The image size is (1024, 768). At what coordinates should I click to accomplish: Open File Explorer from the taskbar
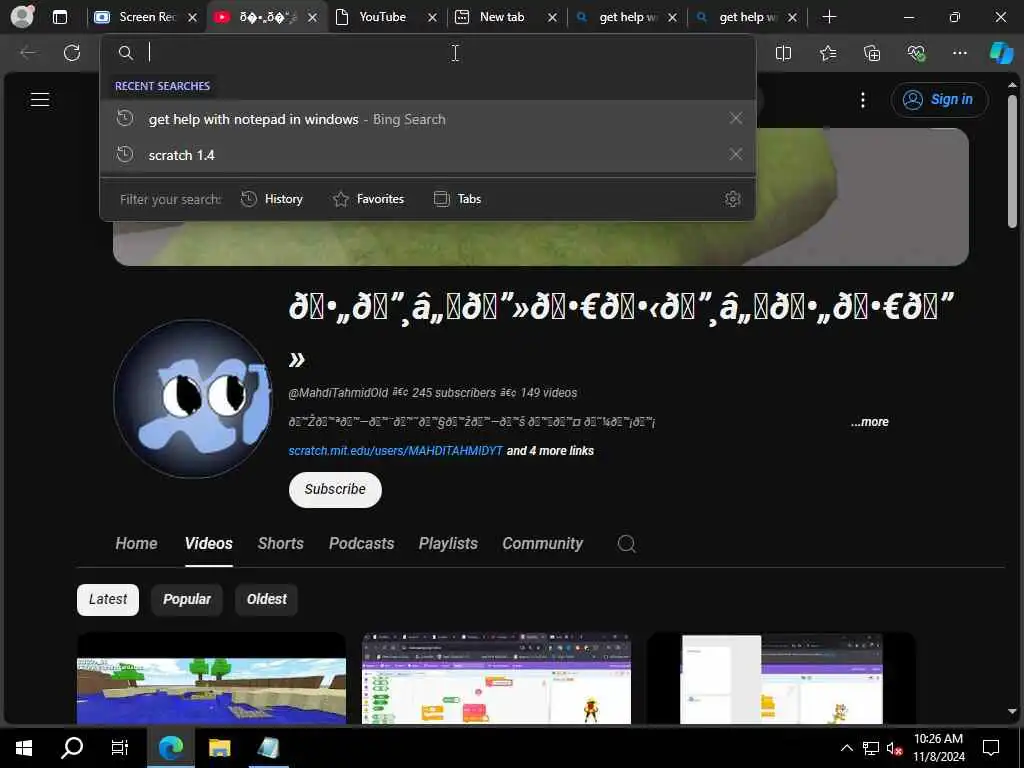[219, 747]
